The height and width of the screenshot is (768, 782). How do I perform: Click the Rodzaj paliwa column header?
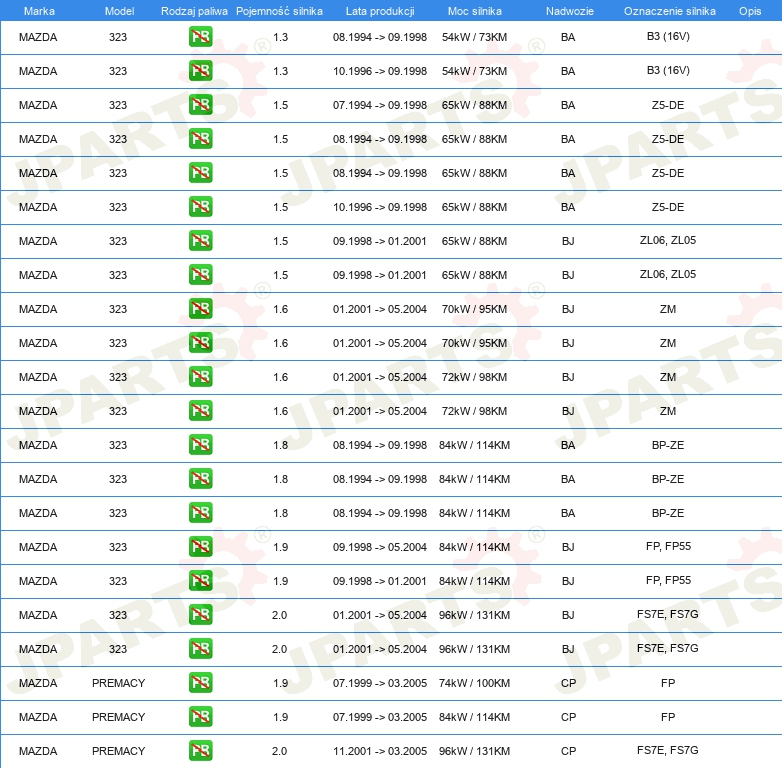click(194, 11)
